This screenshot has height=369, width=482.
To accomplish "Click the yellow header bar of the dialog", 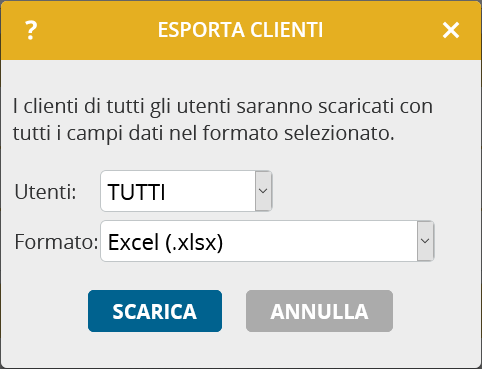I will pyautogui.click(x=241, y=30).
